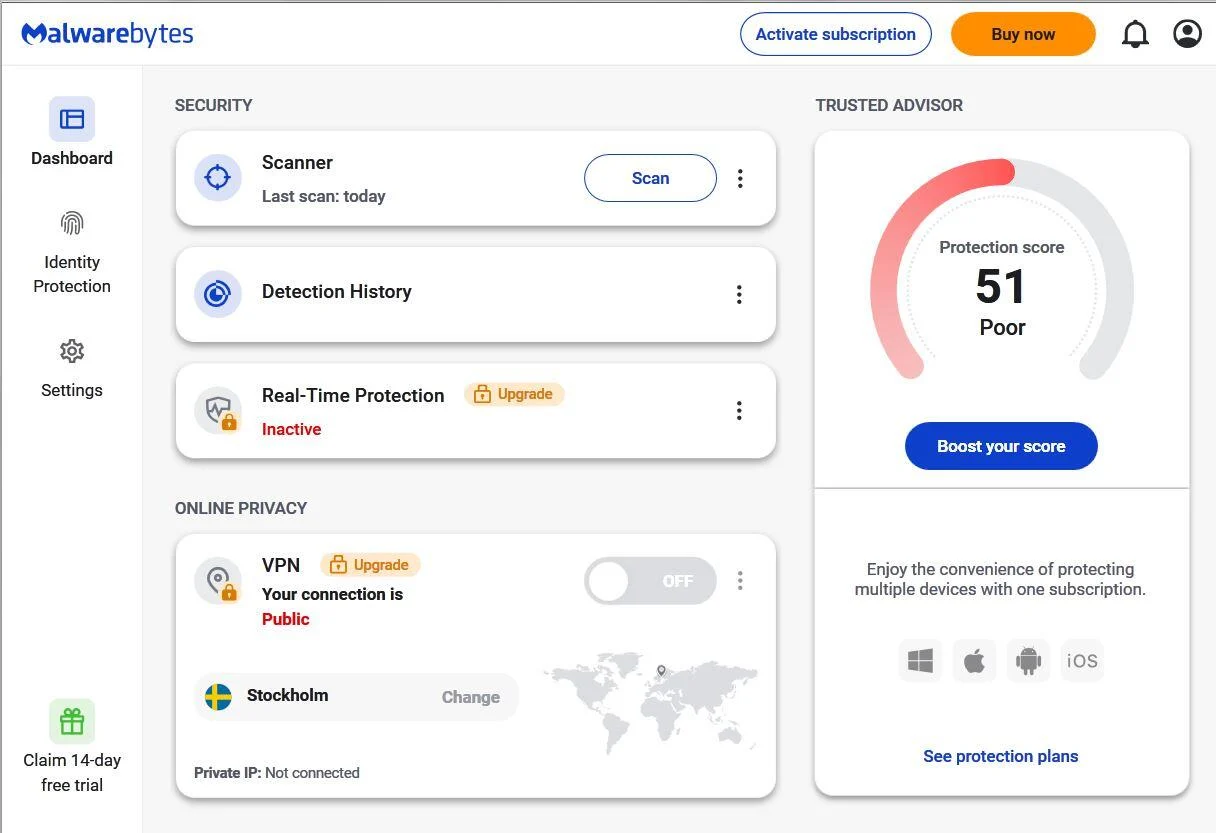1216x833 pixels.
Task: Click the protection score gauge arc
Action: tap(1001, 268)
